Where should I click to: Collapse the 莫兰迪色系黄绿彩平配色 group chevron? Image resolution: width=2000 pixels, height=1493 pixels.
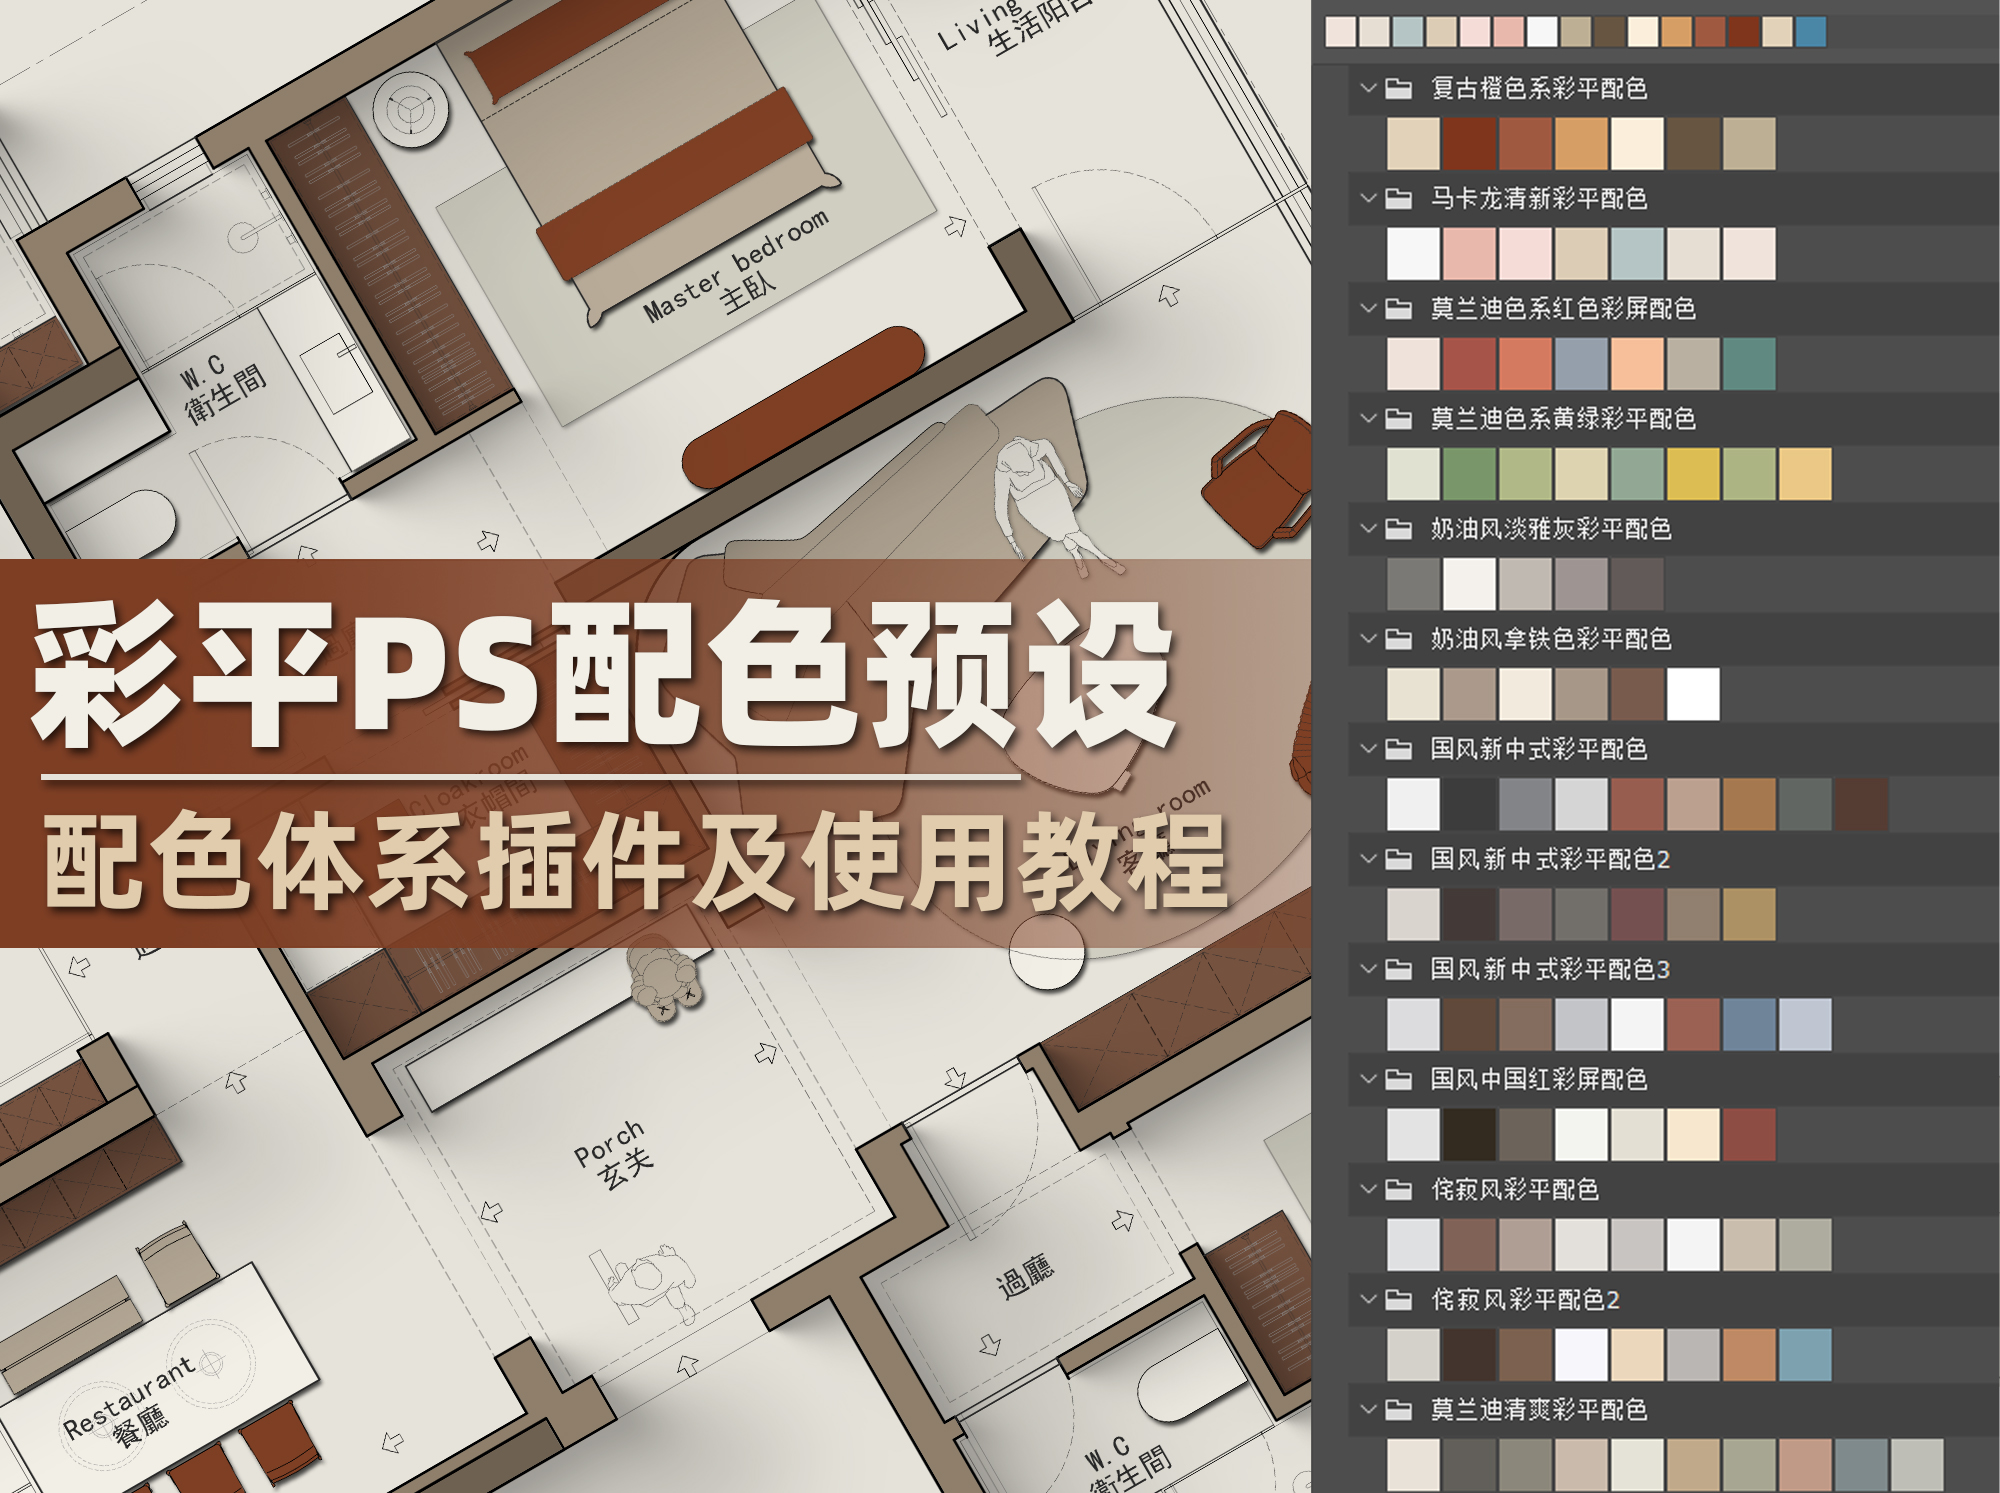coord(1368,418)
